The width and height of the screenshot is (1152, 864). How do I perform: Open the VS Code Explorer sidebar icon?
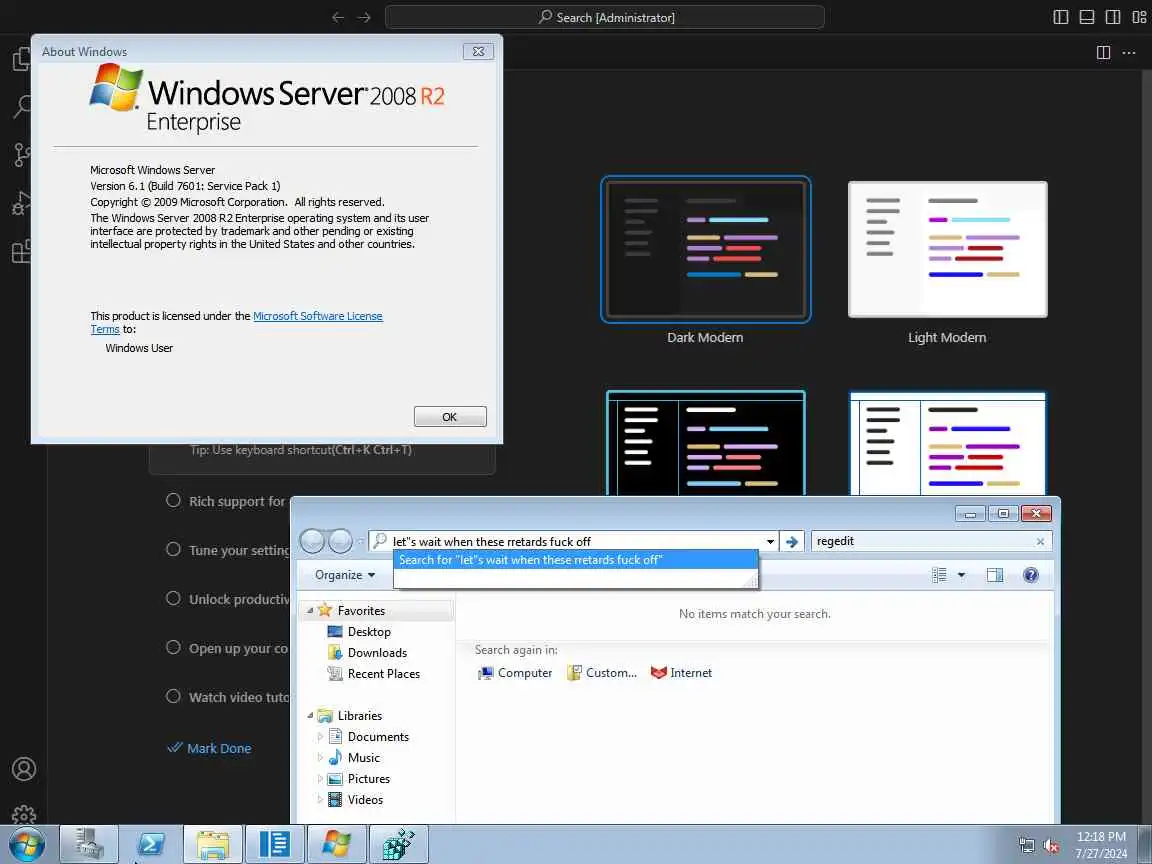click(x=22, y=59)
